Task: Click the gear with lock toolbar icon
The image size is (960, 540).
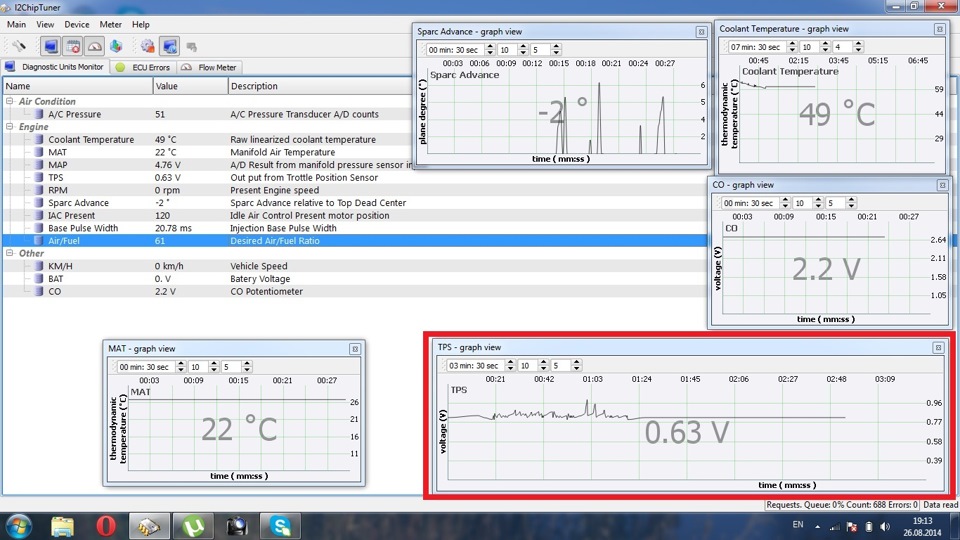Action: 148,46
